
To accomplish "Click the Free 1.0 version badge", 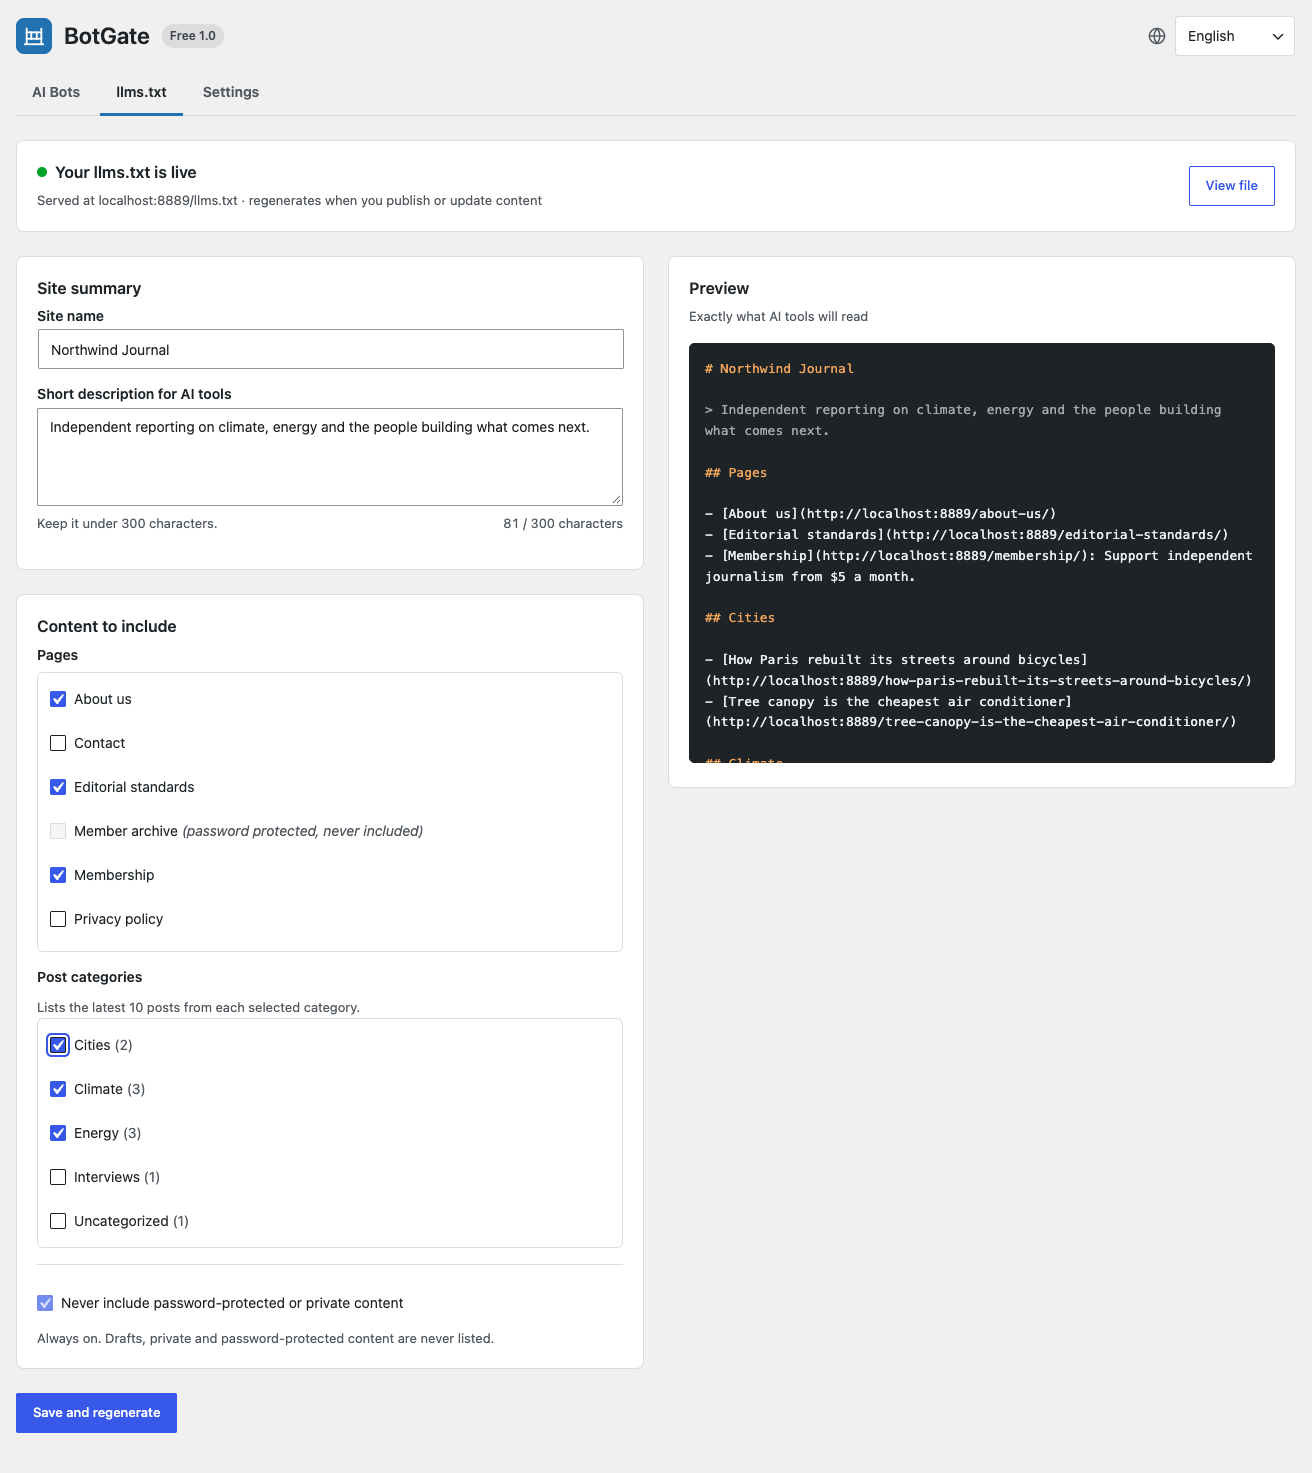I will click(193, 36).
